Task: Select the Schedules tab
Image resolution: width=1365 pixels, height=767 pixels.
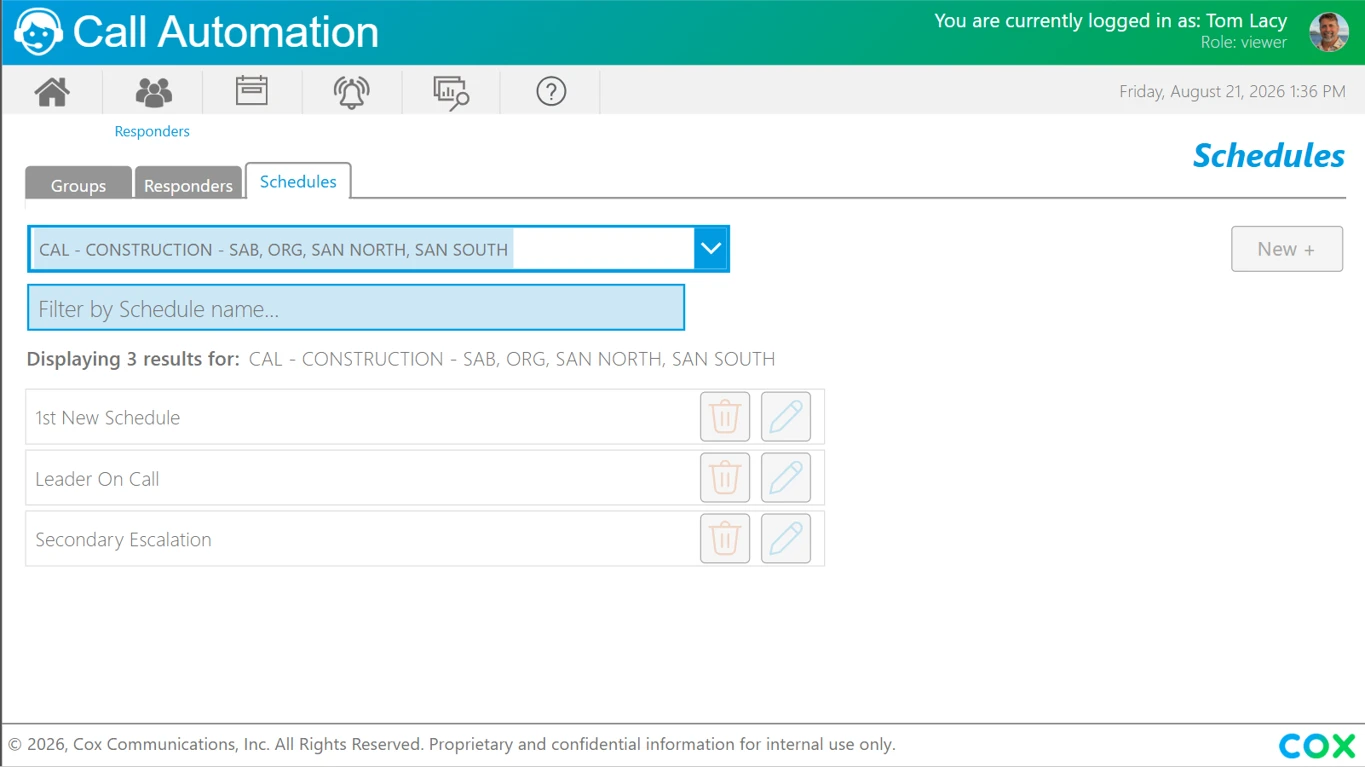Action: point(298,181)
